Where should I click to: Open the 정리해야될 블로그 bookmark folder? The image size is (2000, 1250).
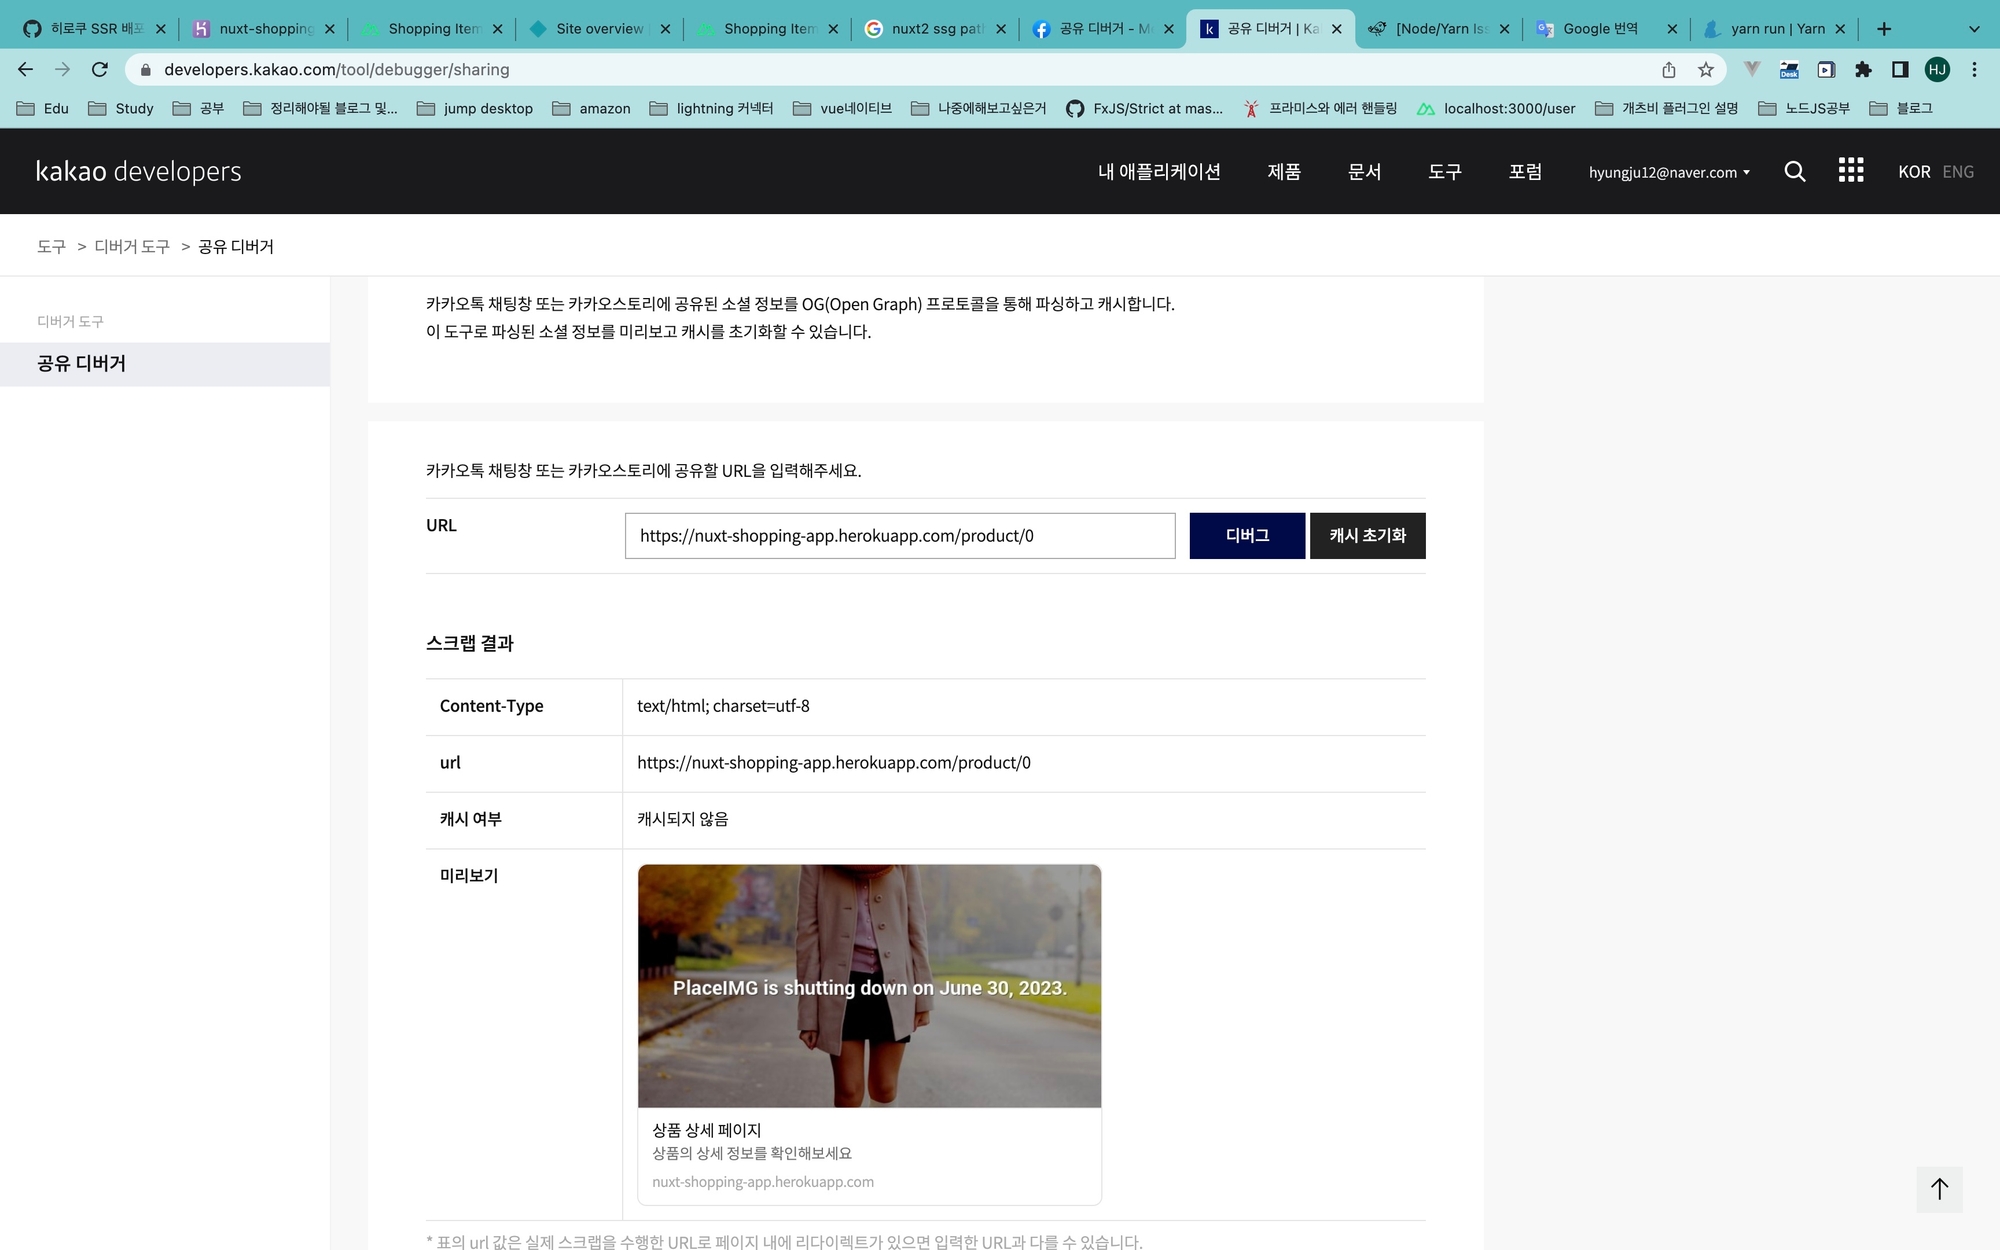point(320,108)
